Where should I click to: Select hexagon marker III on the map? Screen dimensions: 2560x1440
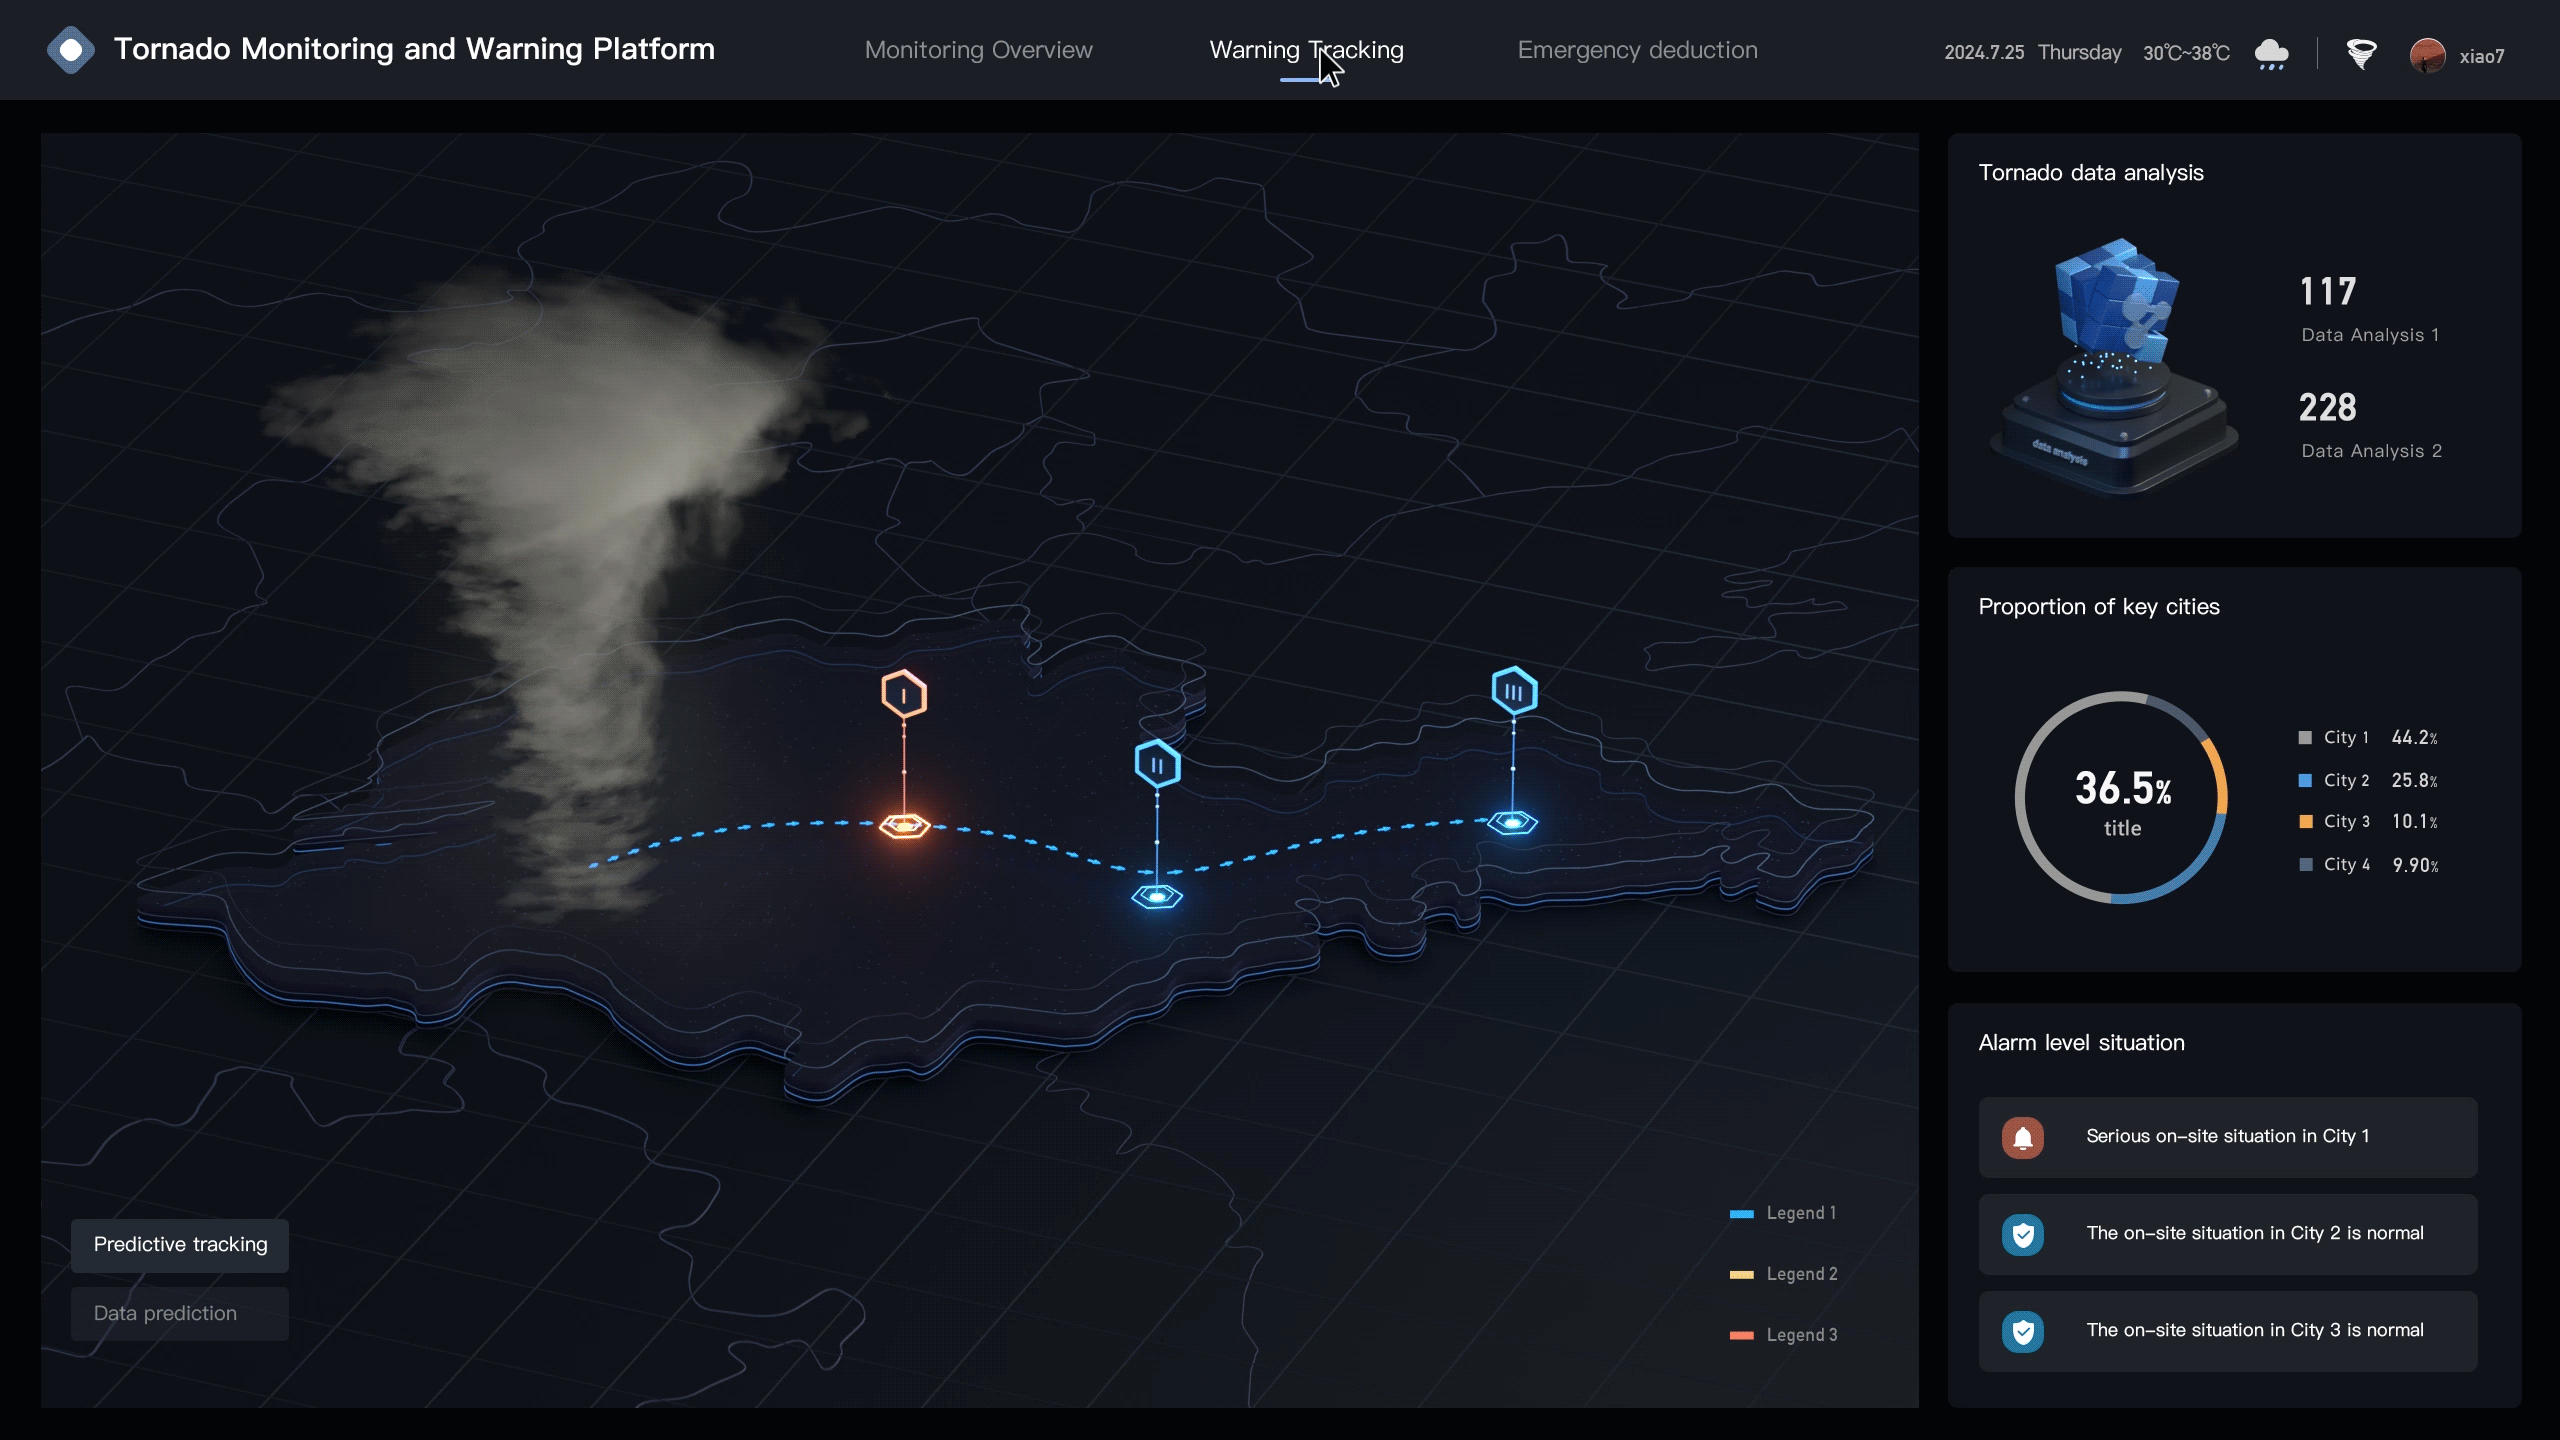point(1514,691)
